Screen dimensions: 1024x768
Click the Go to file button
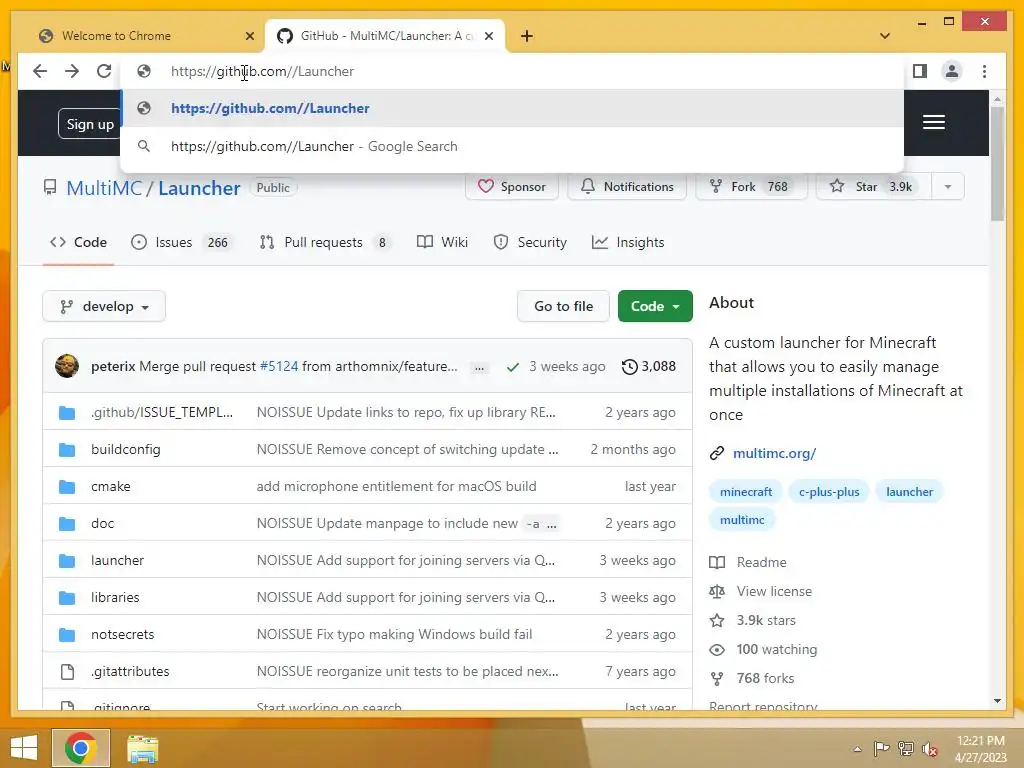pyautogui.click(x=563, y=306)
